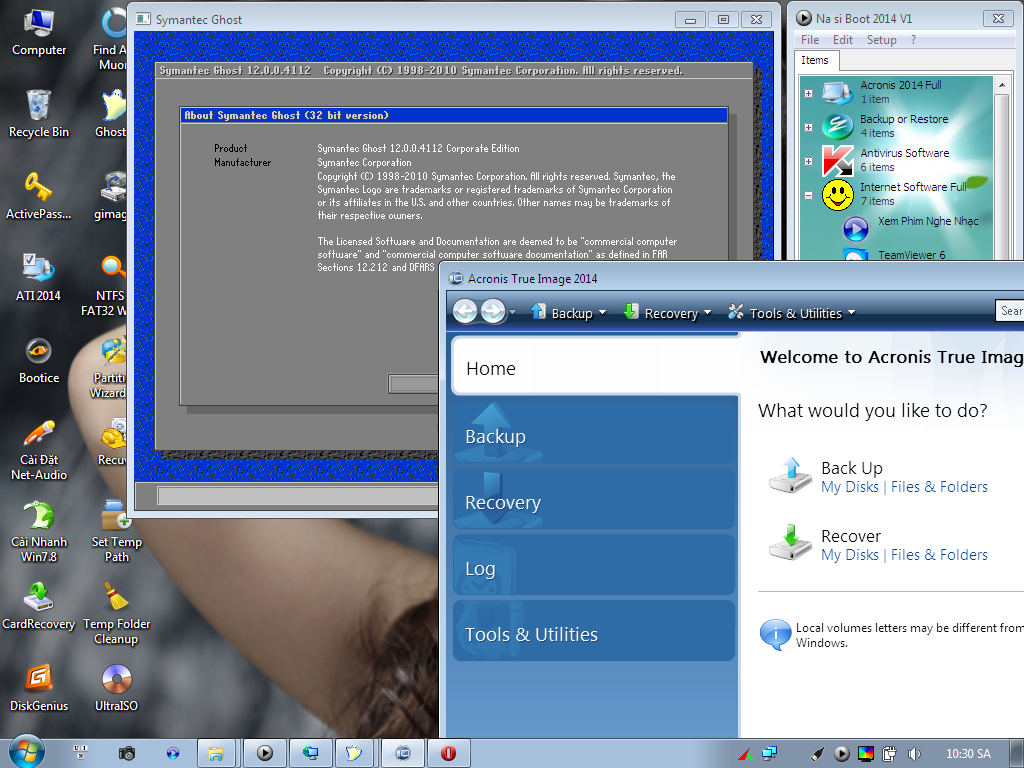The height and width of the screenshot is (768, 1024).
Task: Click Windows Start orb
Action: [x=26, y=752]
